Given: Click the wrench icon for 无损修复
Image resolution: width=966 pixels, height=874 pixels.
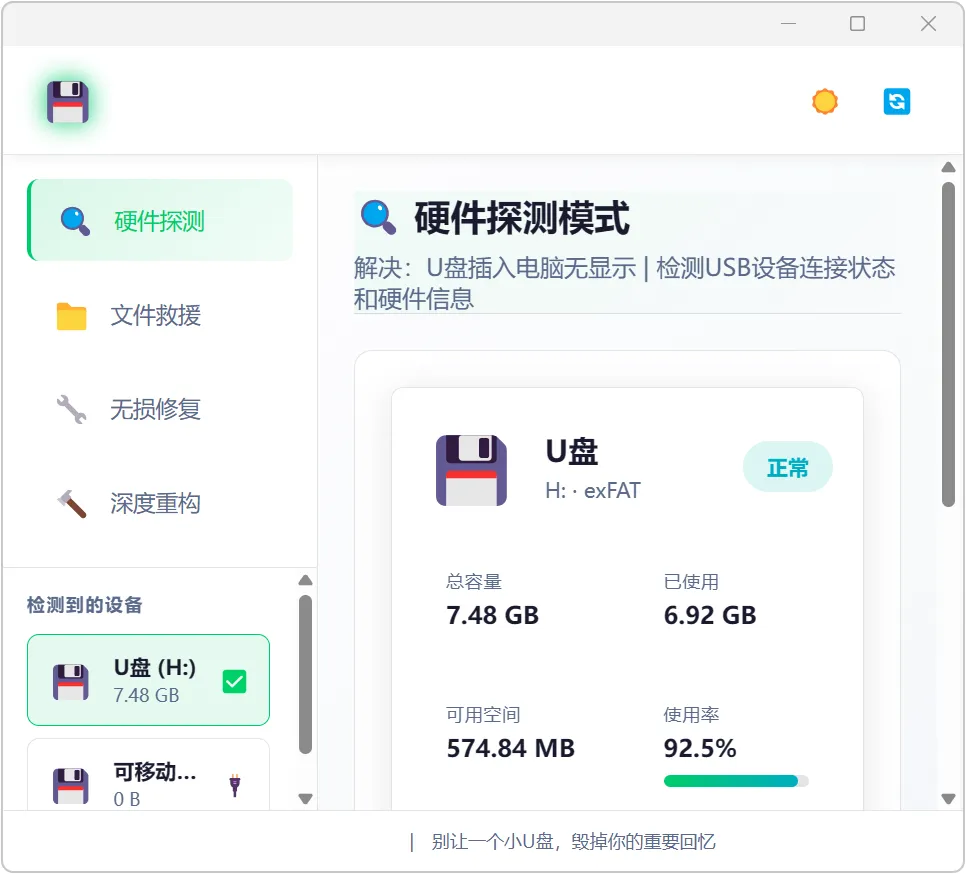Looking at the screenshot, I should coord(71,410).
